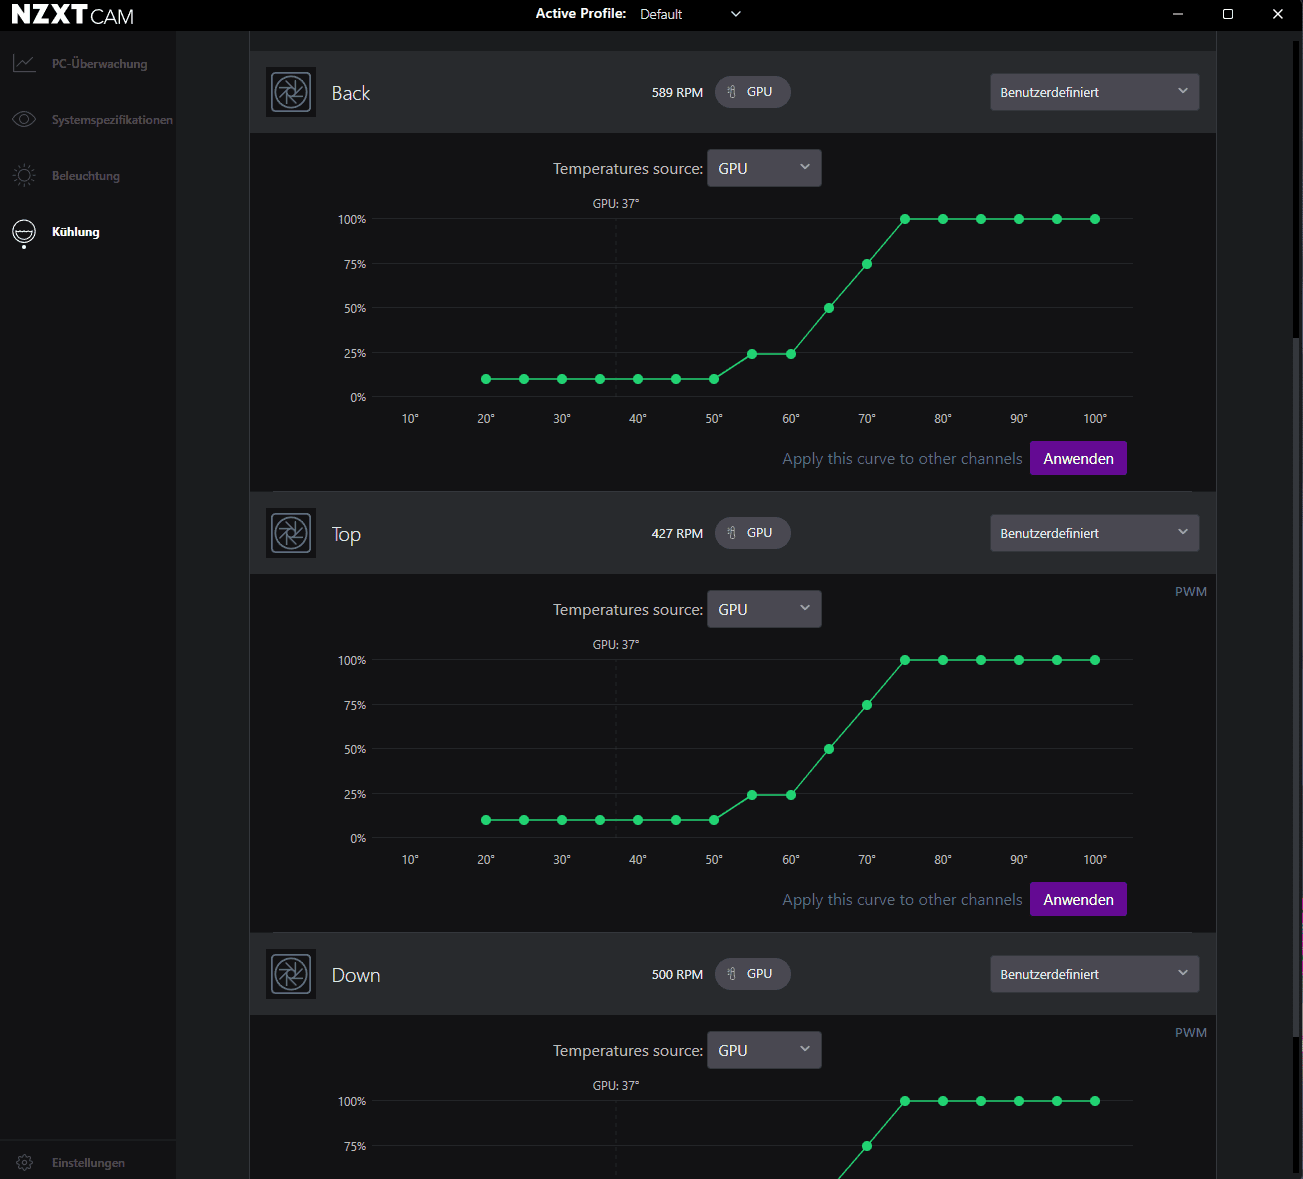This screenshot has height=1179, width=1303.
Task: Open Top fan Temperatures source dropdown
Action: point(764,609)
